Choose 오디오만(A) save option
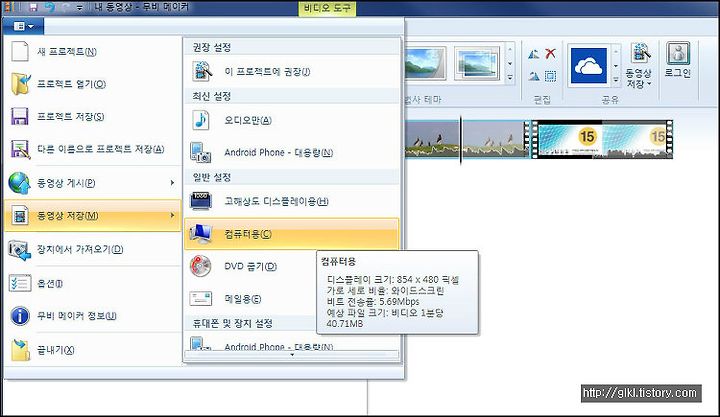Image resolution: width=720 pixels, height=417 pixels. [x=292, y=120]
